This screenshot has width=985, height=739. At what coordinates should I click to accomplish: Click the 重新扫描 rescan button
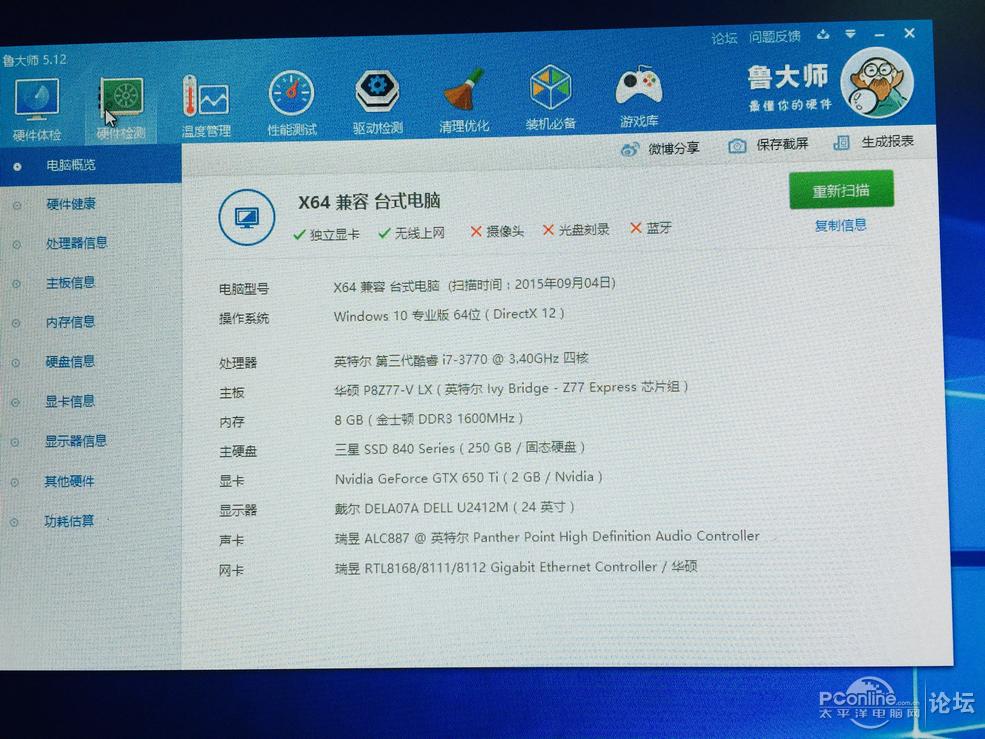tap(841, 190)
